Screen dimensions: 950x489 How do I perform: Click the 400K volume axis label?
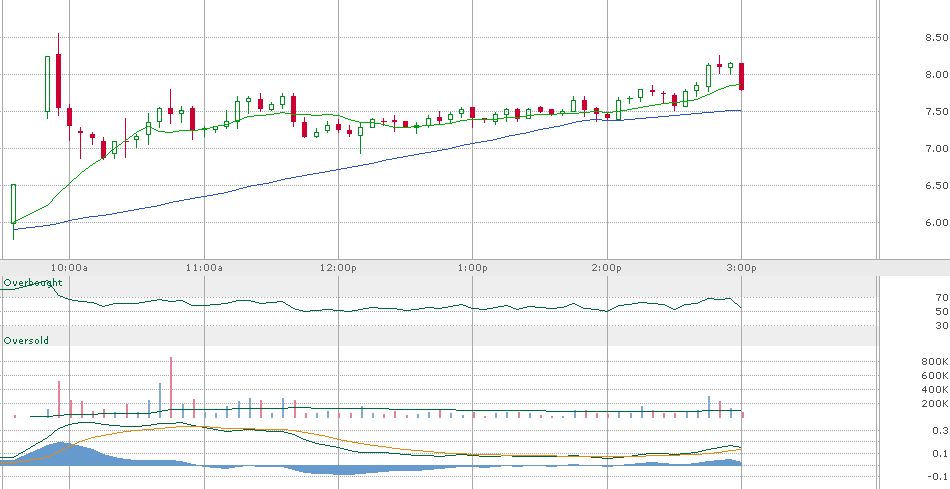[x=934, y=390]
